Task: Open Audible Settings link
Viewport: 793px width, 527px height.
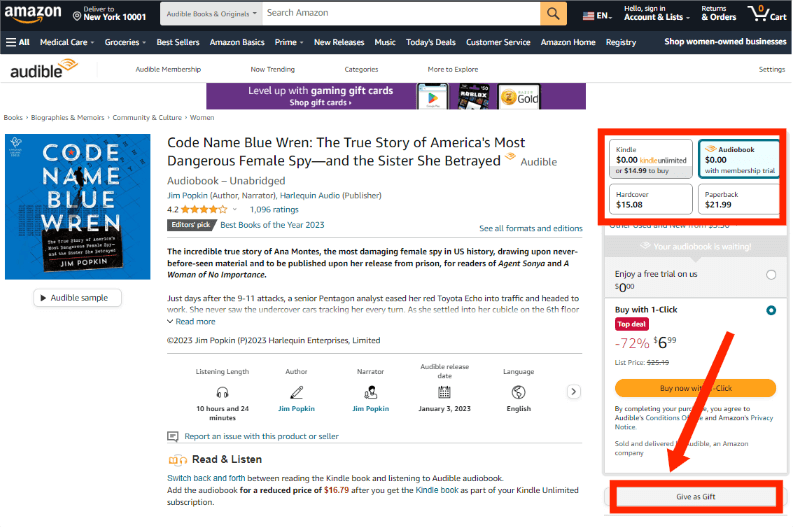Action: point(771,69)
